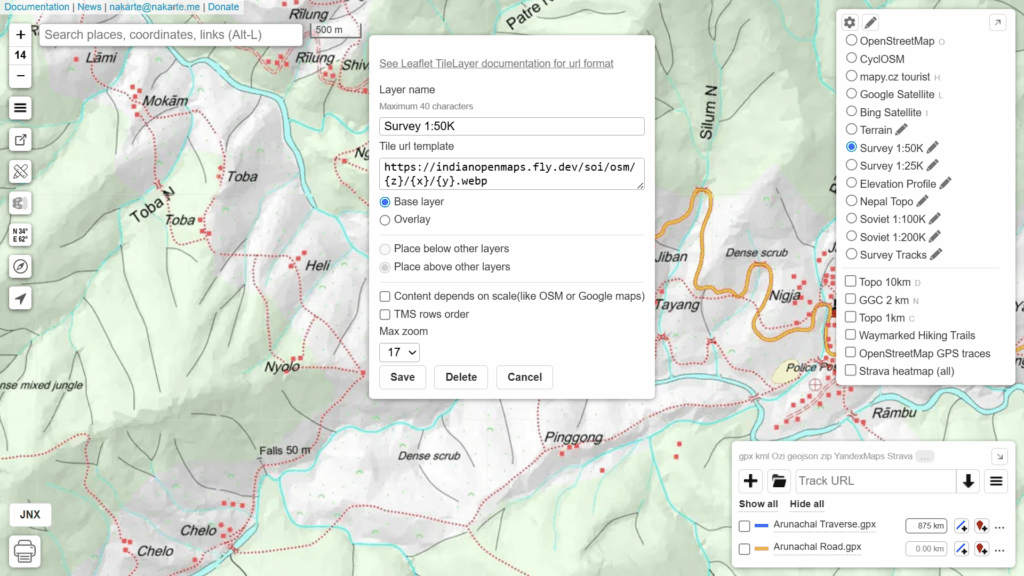This screenshot has width=1024, height=576.
Task: Open the layers settings gear icon
Action: click(x=850, y=23)
